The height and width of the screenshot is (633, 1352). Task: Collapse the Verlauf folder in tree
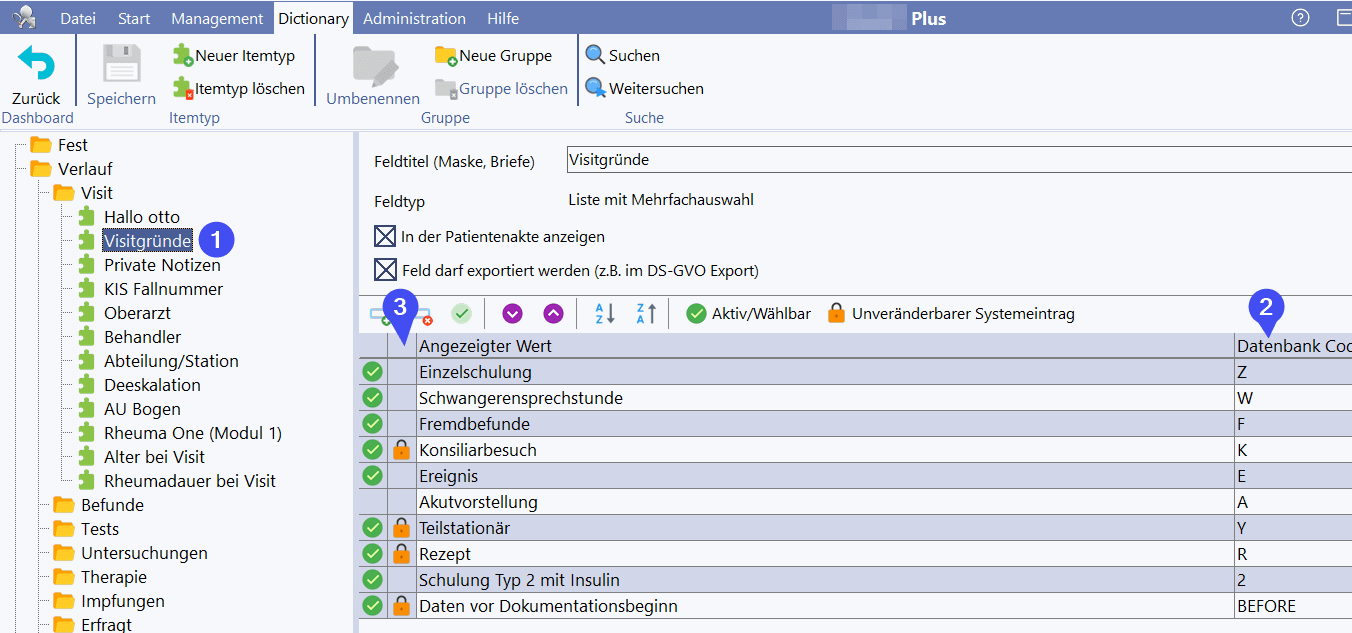click(x=41, y=169)
